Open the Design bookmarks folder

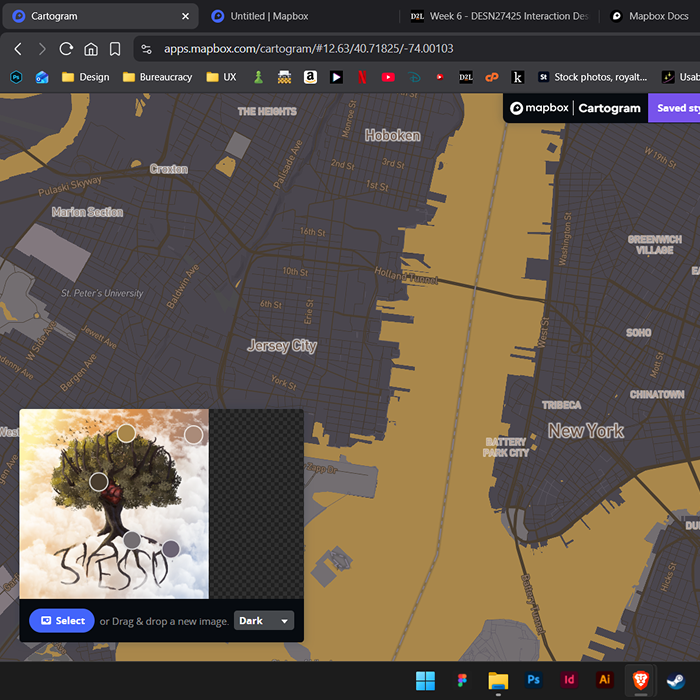[x=85, y=77]
